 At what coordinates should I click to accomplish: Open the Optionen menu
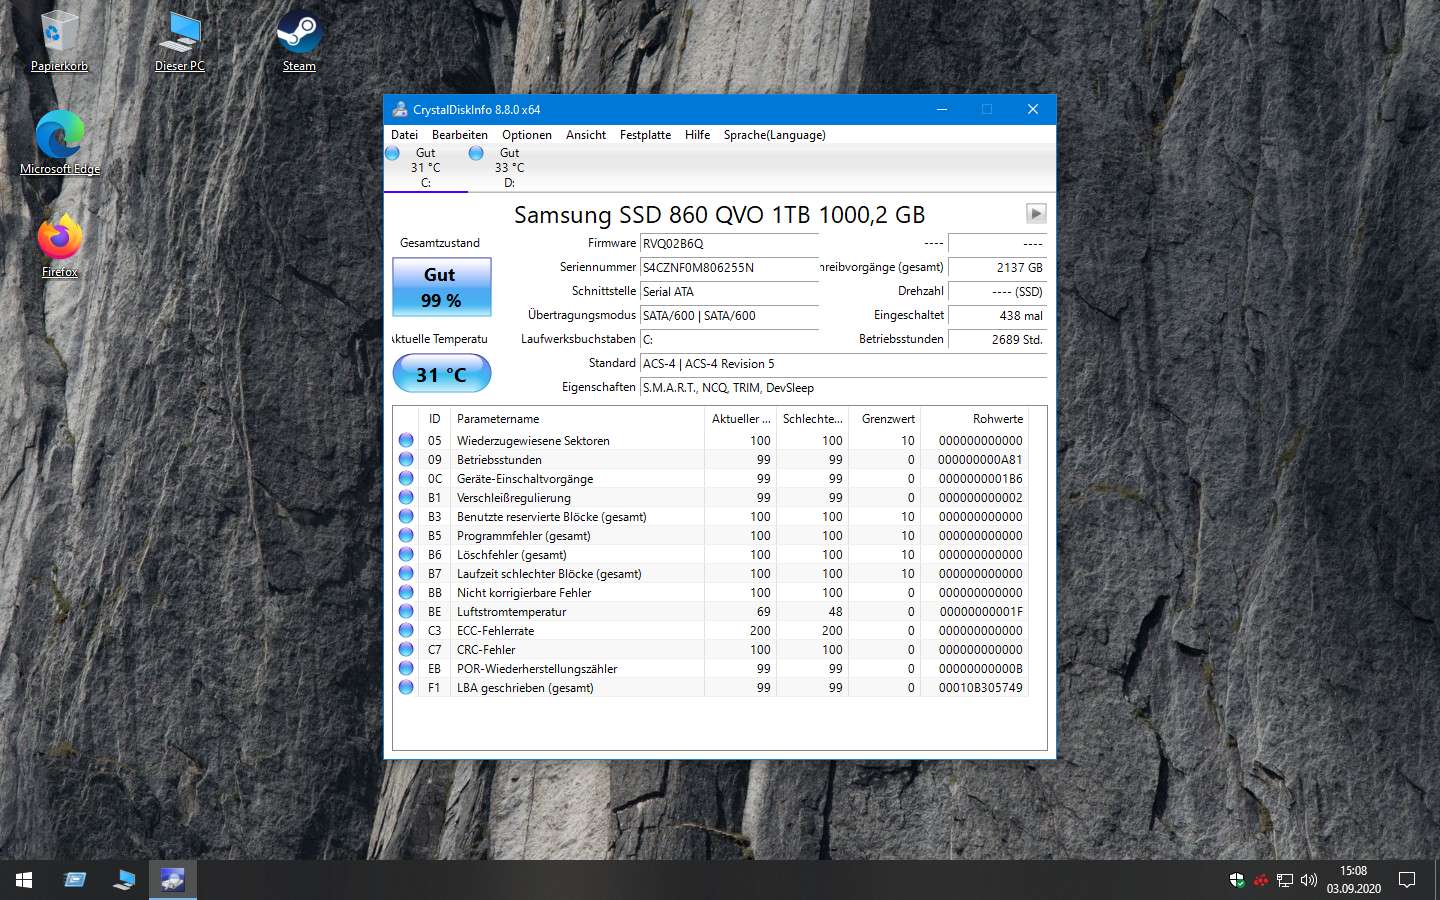(527, 135)
